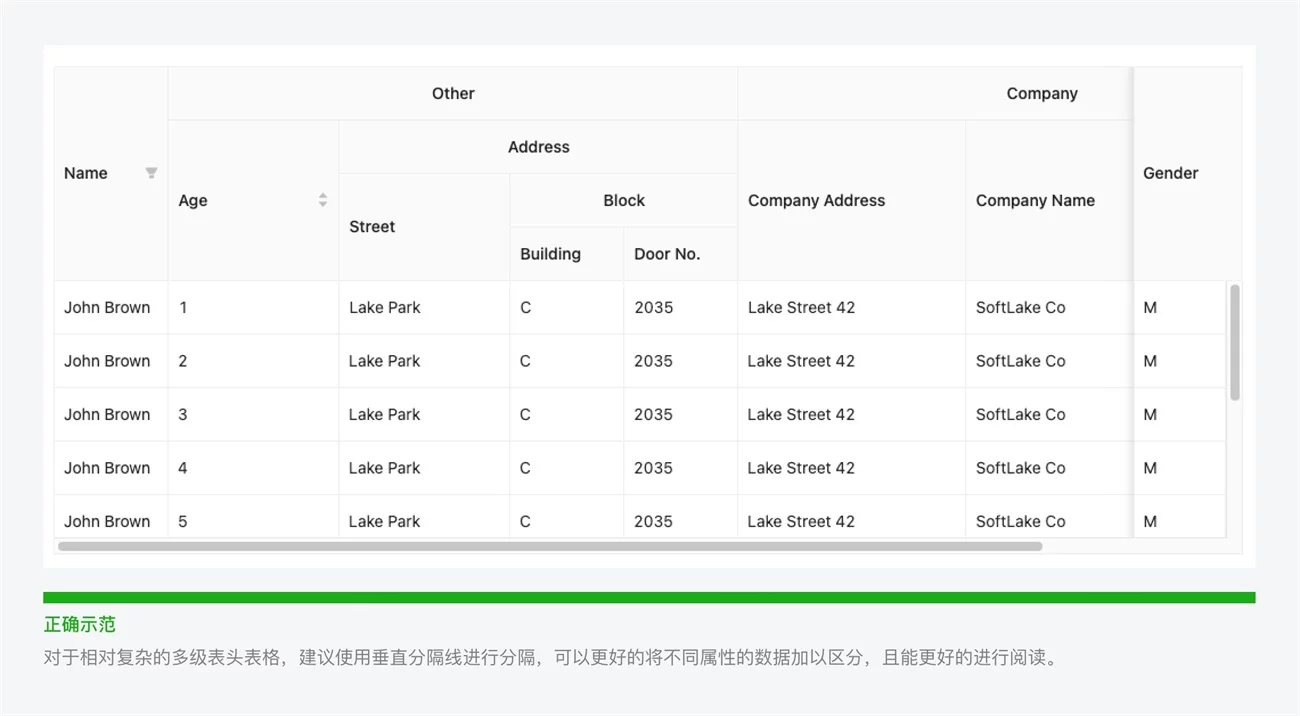Grab the table's vertical scrollbar thumb
Viewport: 1300px width, 716px height.
point(1235,342)
